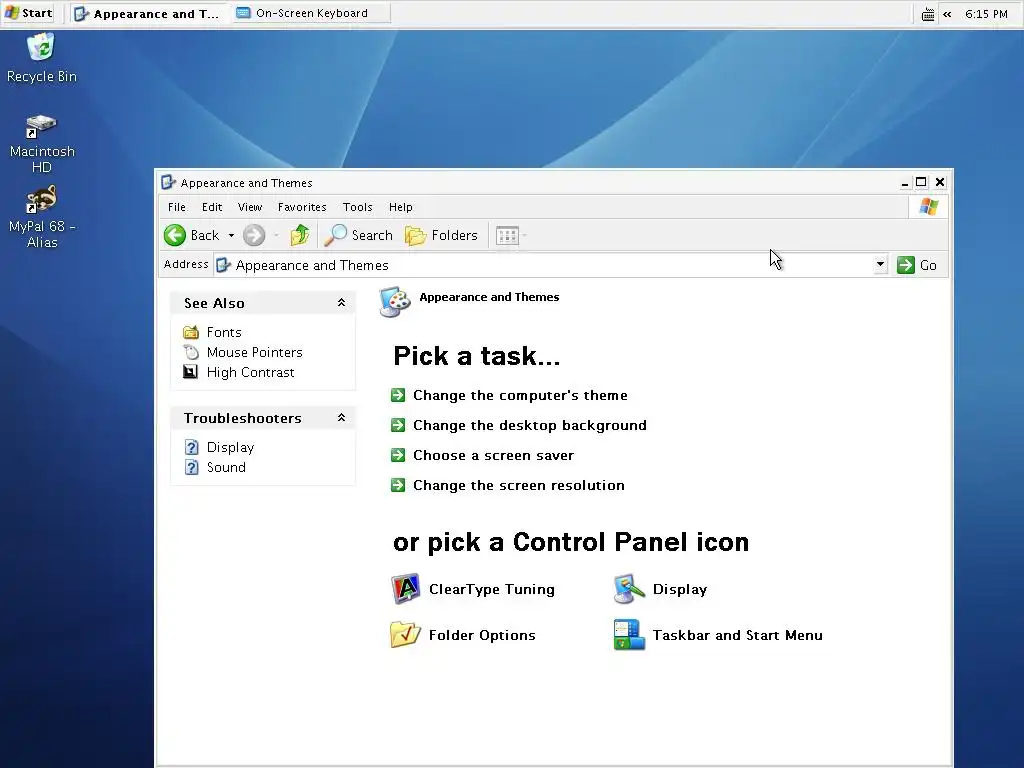The width and height of the screenshot is (1024, 768).
Task: Click the green Go arrow button
Action: point(906,265)
